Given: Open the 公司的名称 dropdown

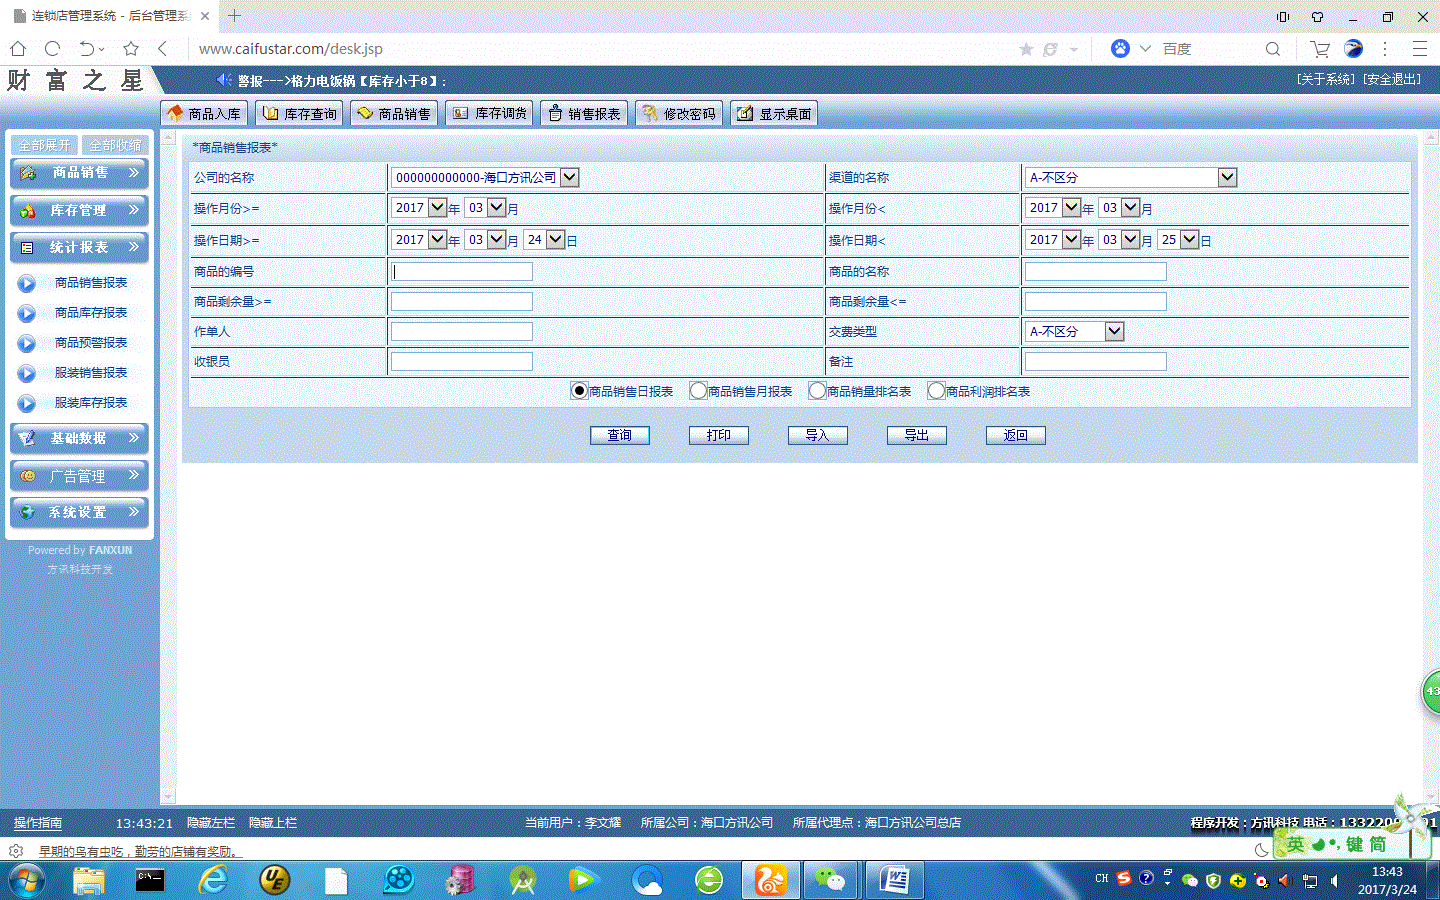Looking at the screenshot, I should (x=569, y=177).
